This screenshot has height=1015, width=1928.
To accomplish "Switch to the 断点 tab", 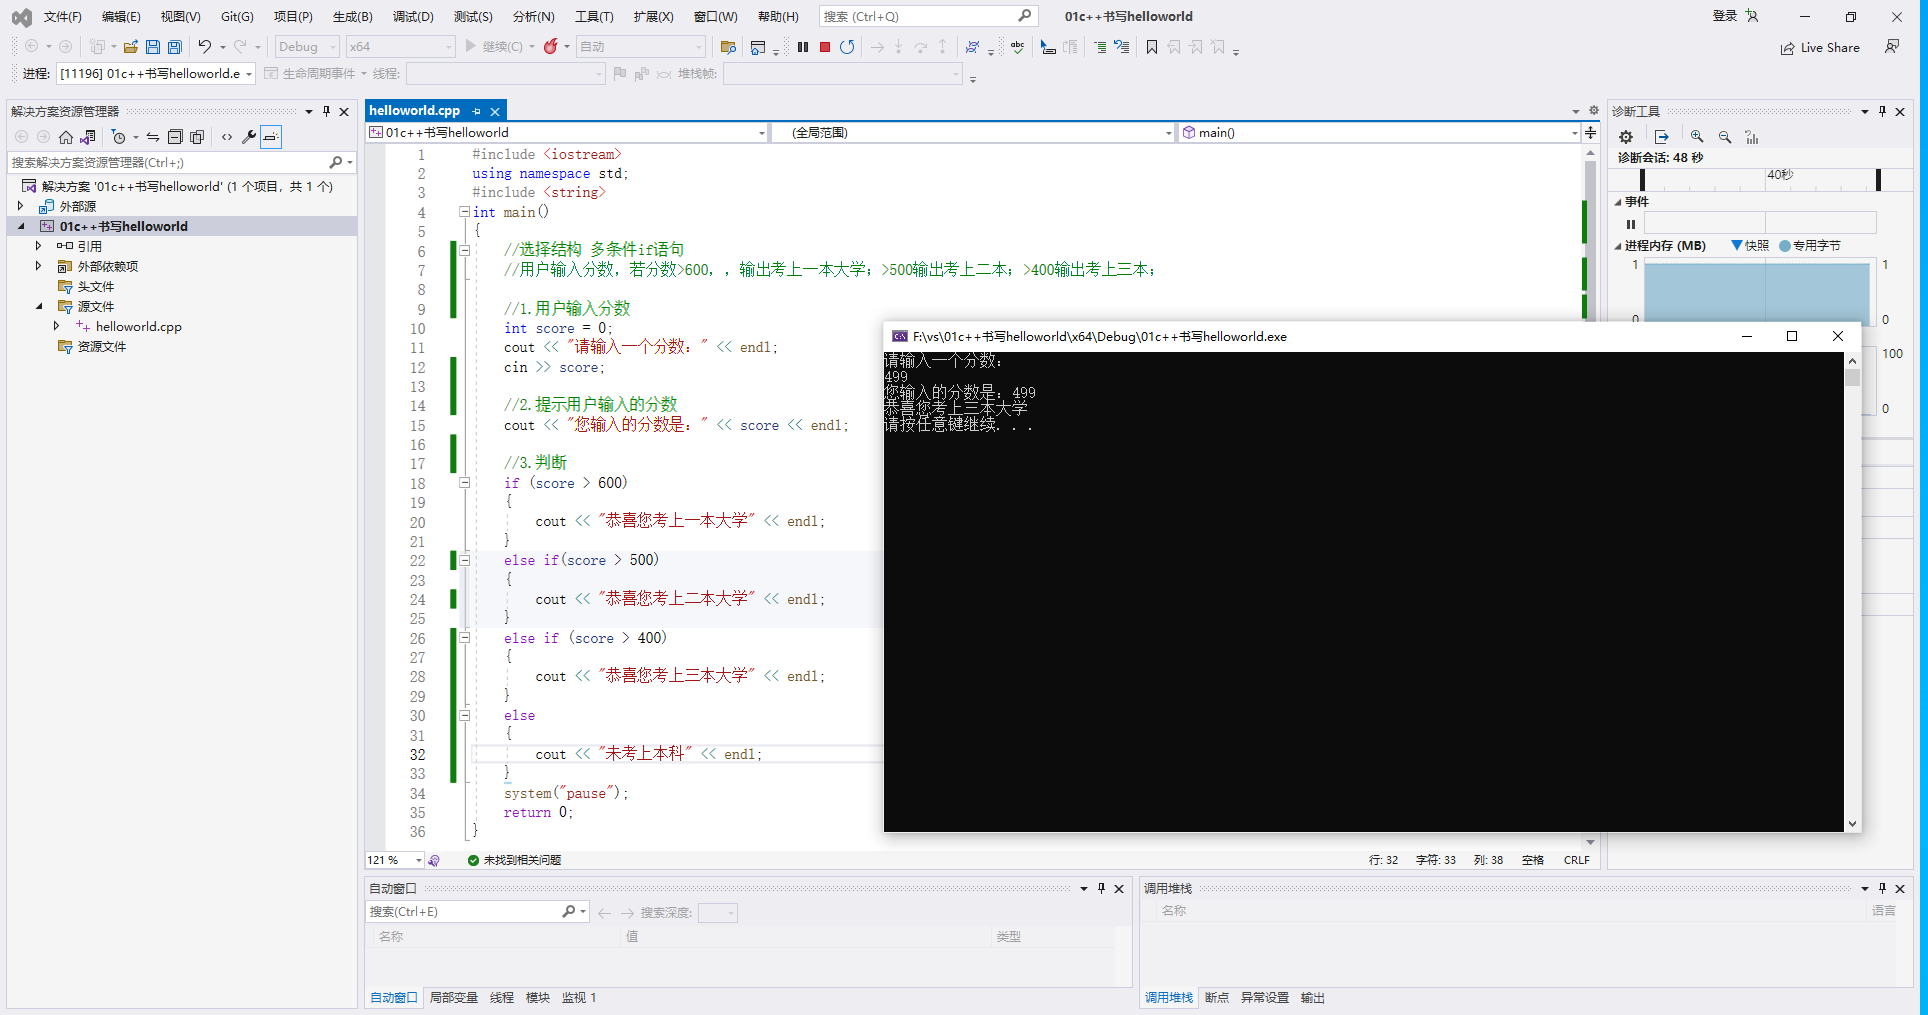I will pos(1217,997).
